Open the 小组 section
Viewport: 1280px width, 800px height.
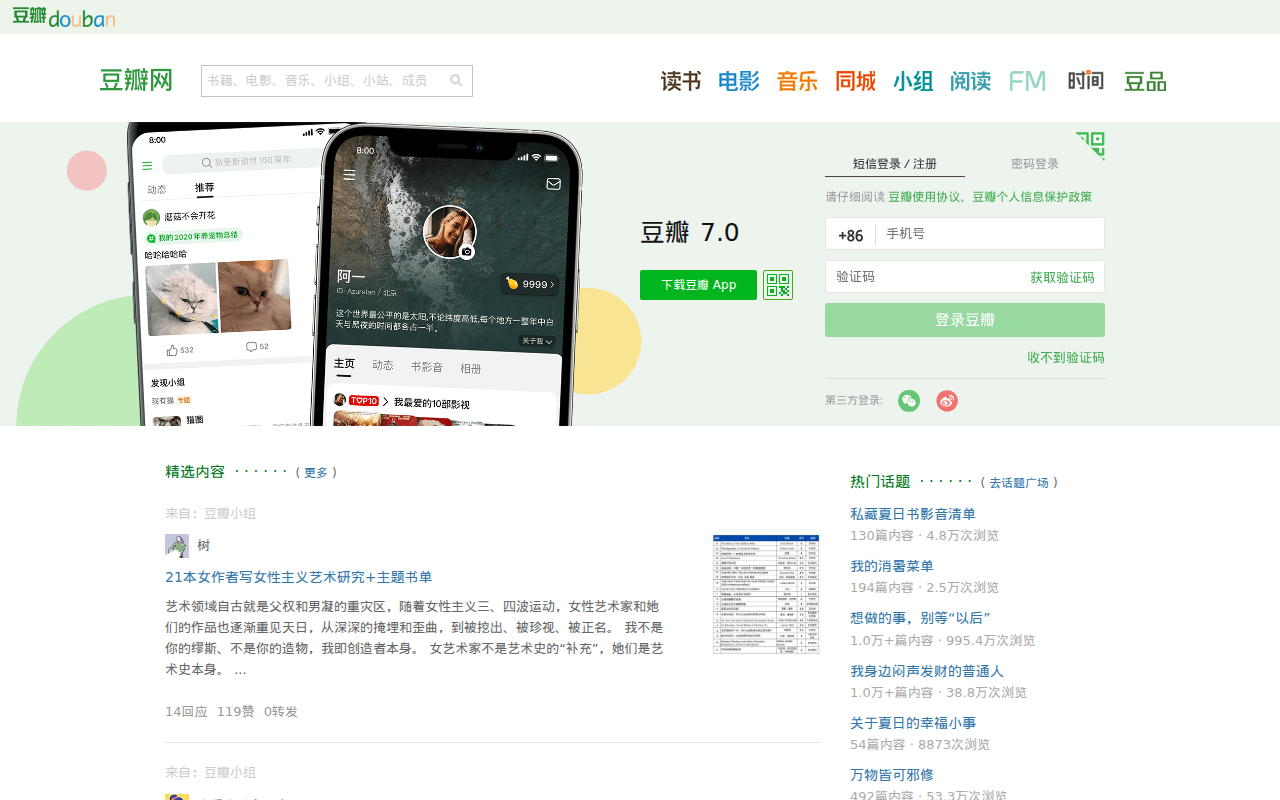[x=913, y=82]
